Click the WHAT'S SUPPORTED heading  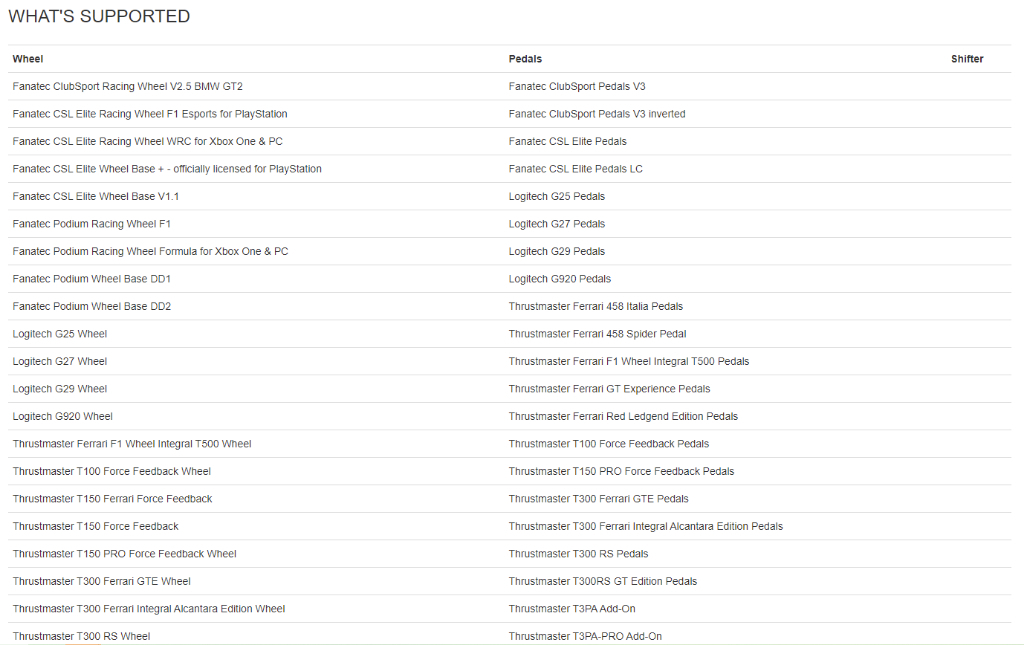click(x=99, y=16)
